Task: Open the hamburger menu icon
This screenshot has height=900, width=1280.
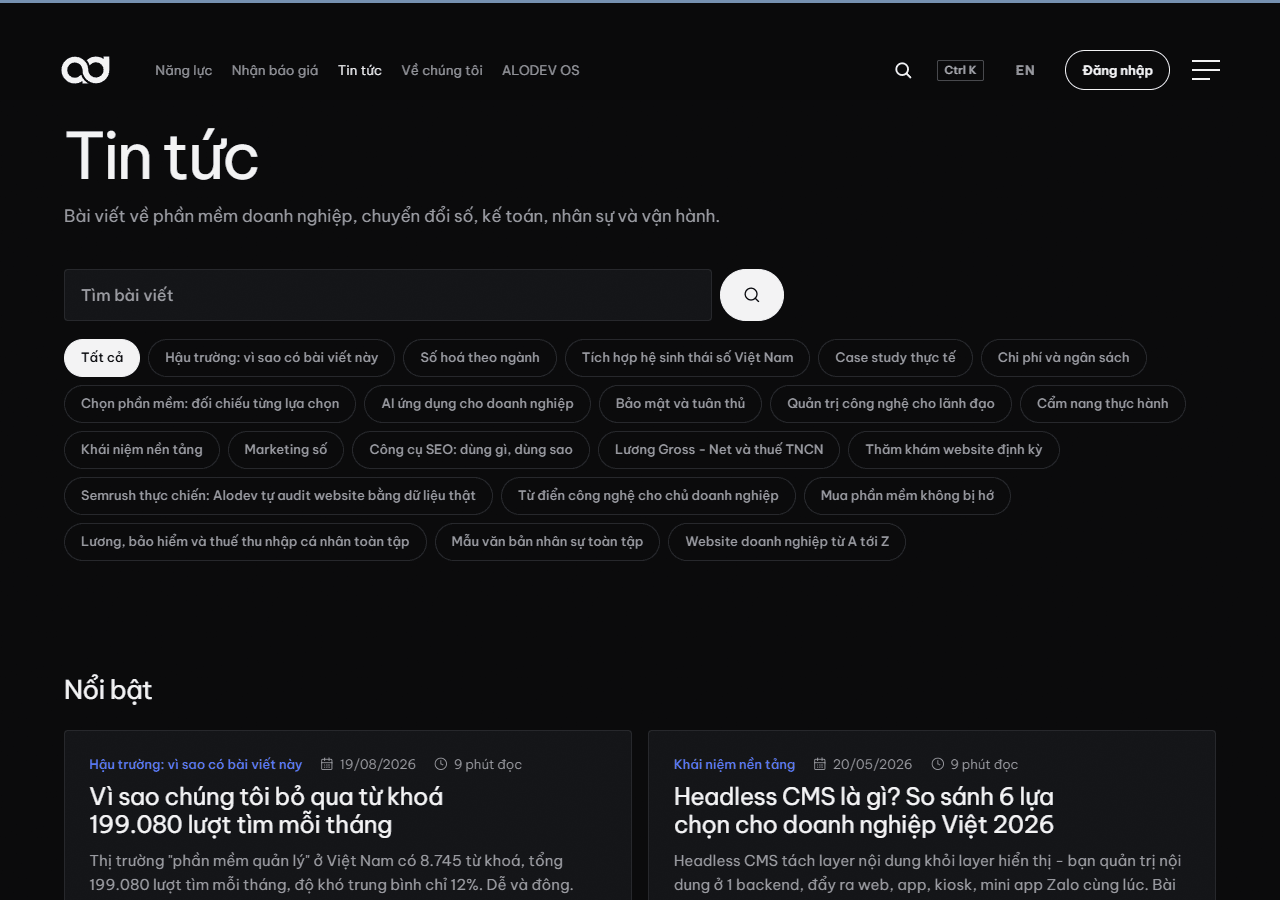Action: click(1206, 70)
